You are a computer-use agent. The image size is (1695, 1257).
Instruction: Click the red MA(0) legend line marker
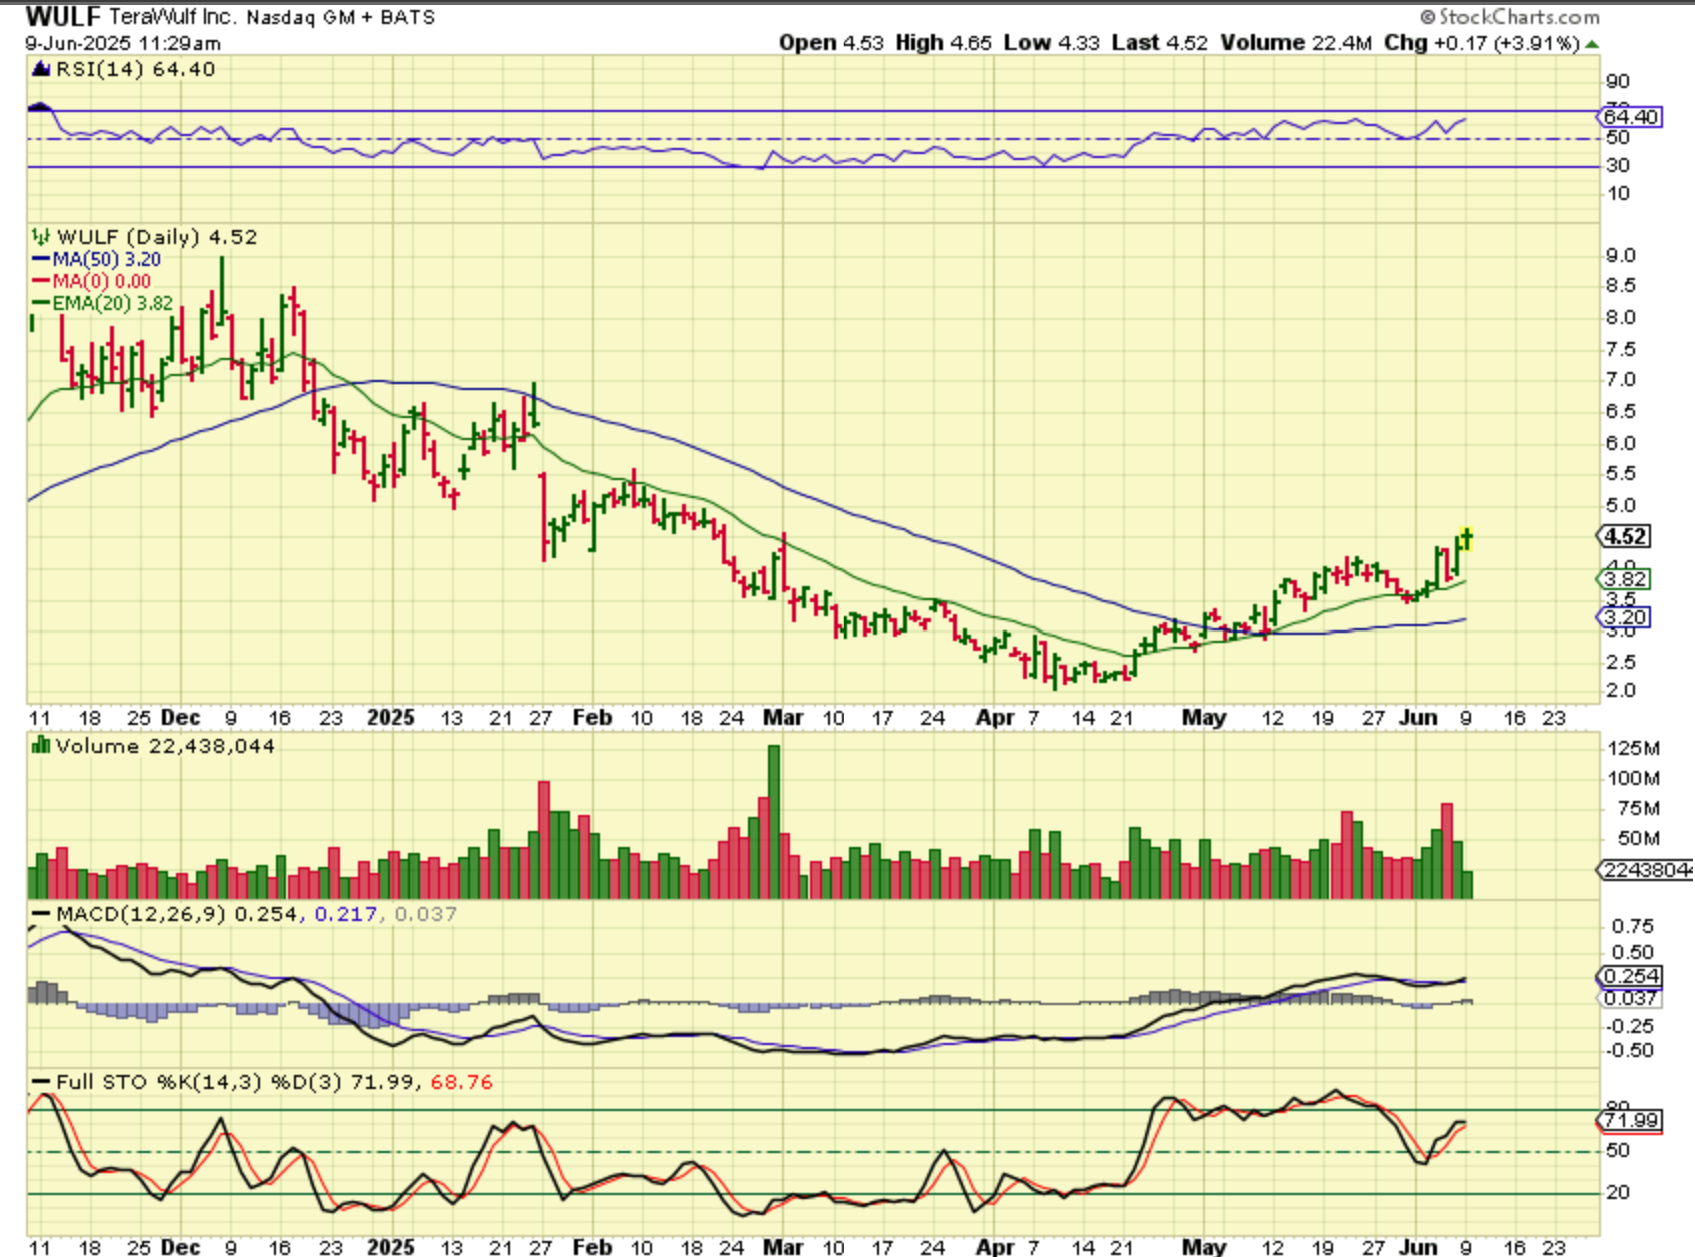[41, 282]
